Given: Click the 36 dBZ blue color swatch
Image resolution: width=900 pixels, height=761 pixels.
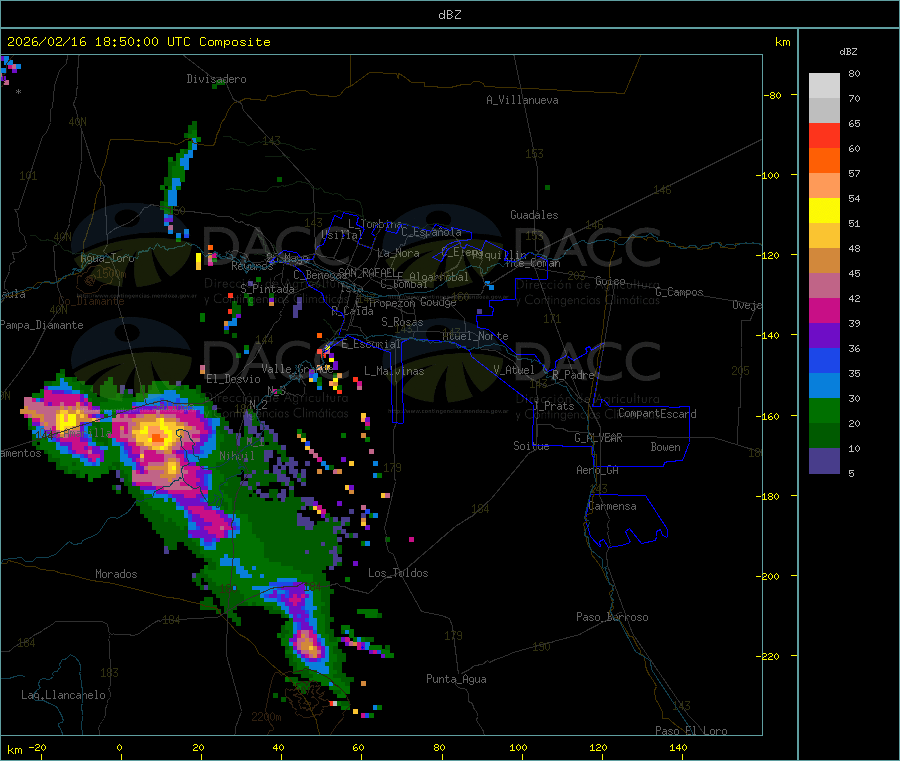Looking at the screenshot, I should tap(824, 360).
